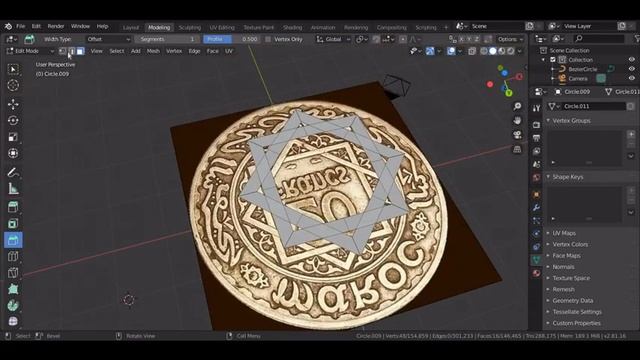This screenshot has height=360, width=640.
Task: Select the Annotate tool
Action: [13, 172]
